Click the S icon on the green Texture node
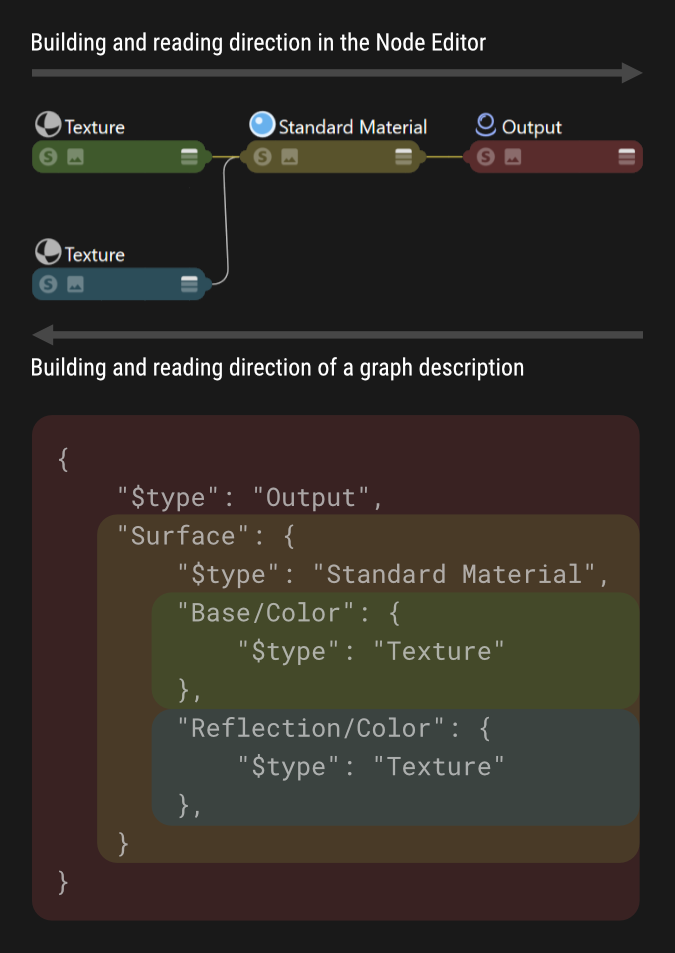Viewport: 675px width, 953px height. click(x=48, y=157)
